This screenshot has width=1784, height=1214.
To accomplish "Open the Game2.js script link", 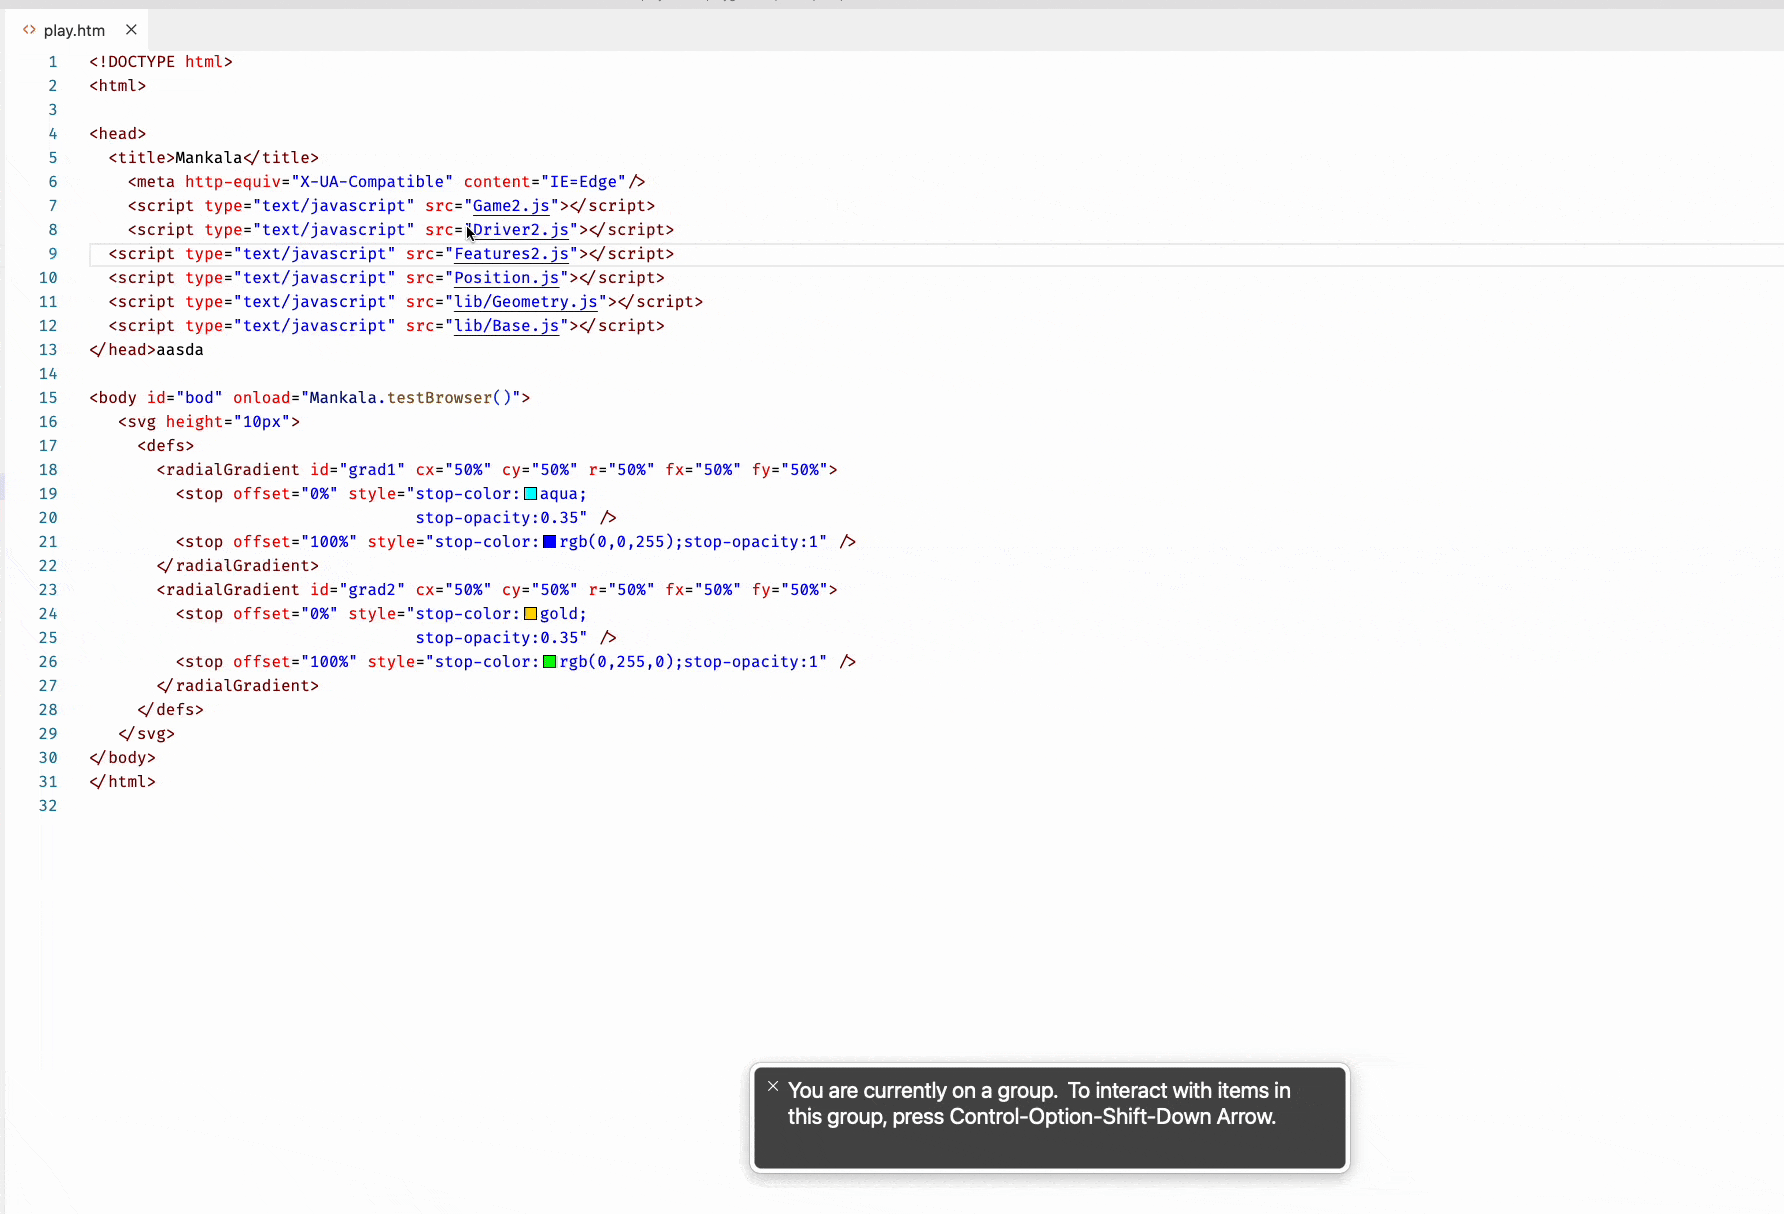I will point(511,206).
